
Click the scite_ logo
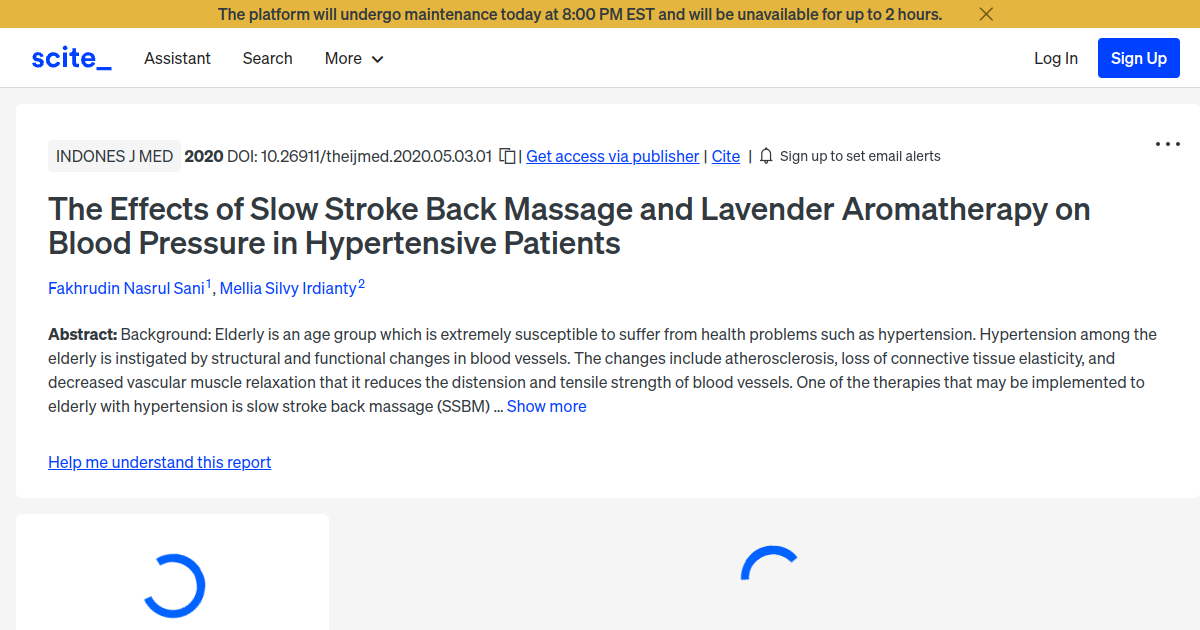click(71, 57)
